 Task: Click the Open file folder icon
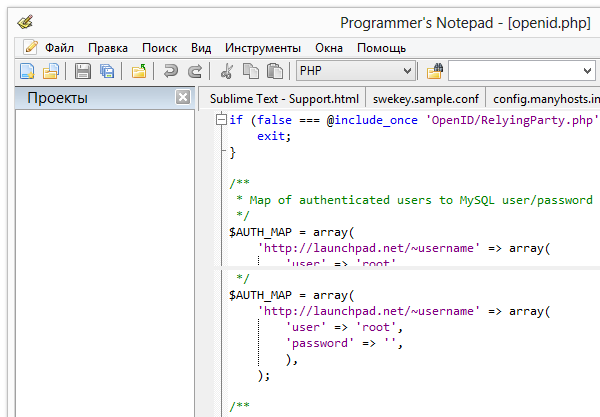[50, 71]
